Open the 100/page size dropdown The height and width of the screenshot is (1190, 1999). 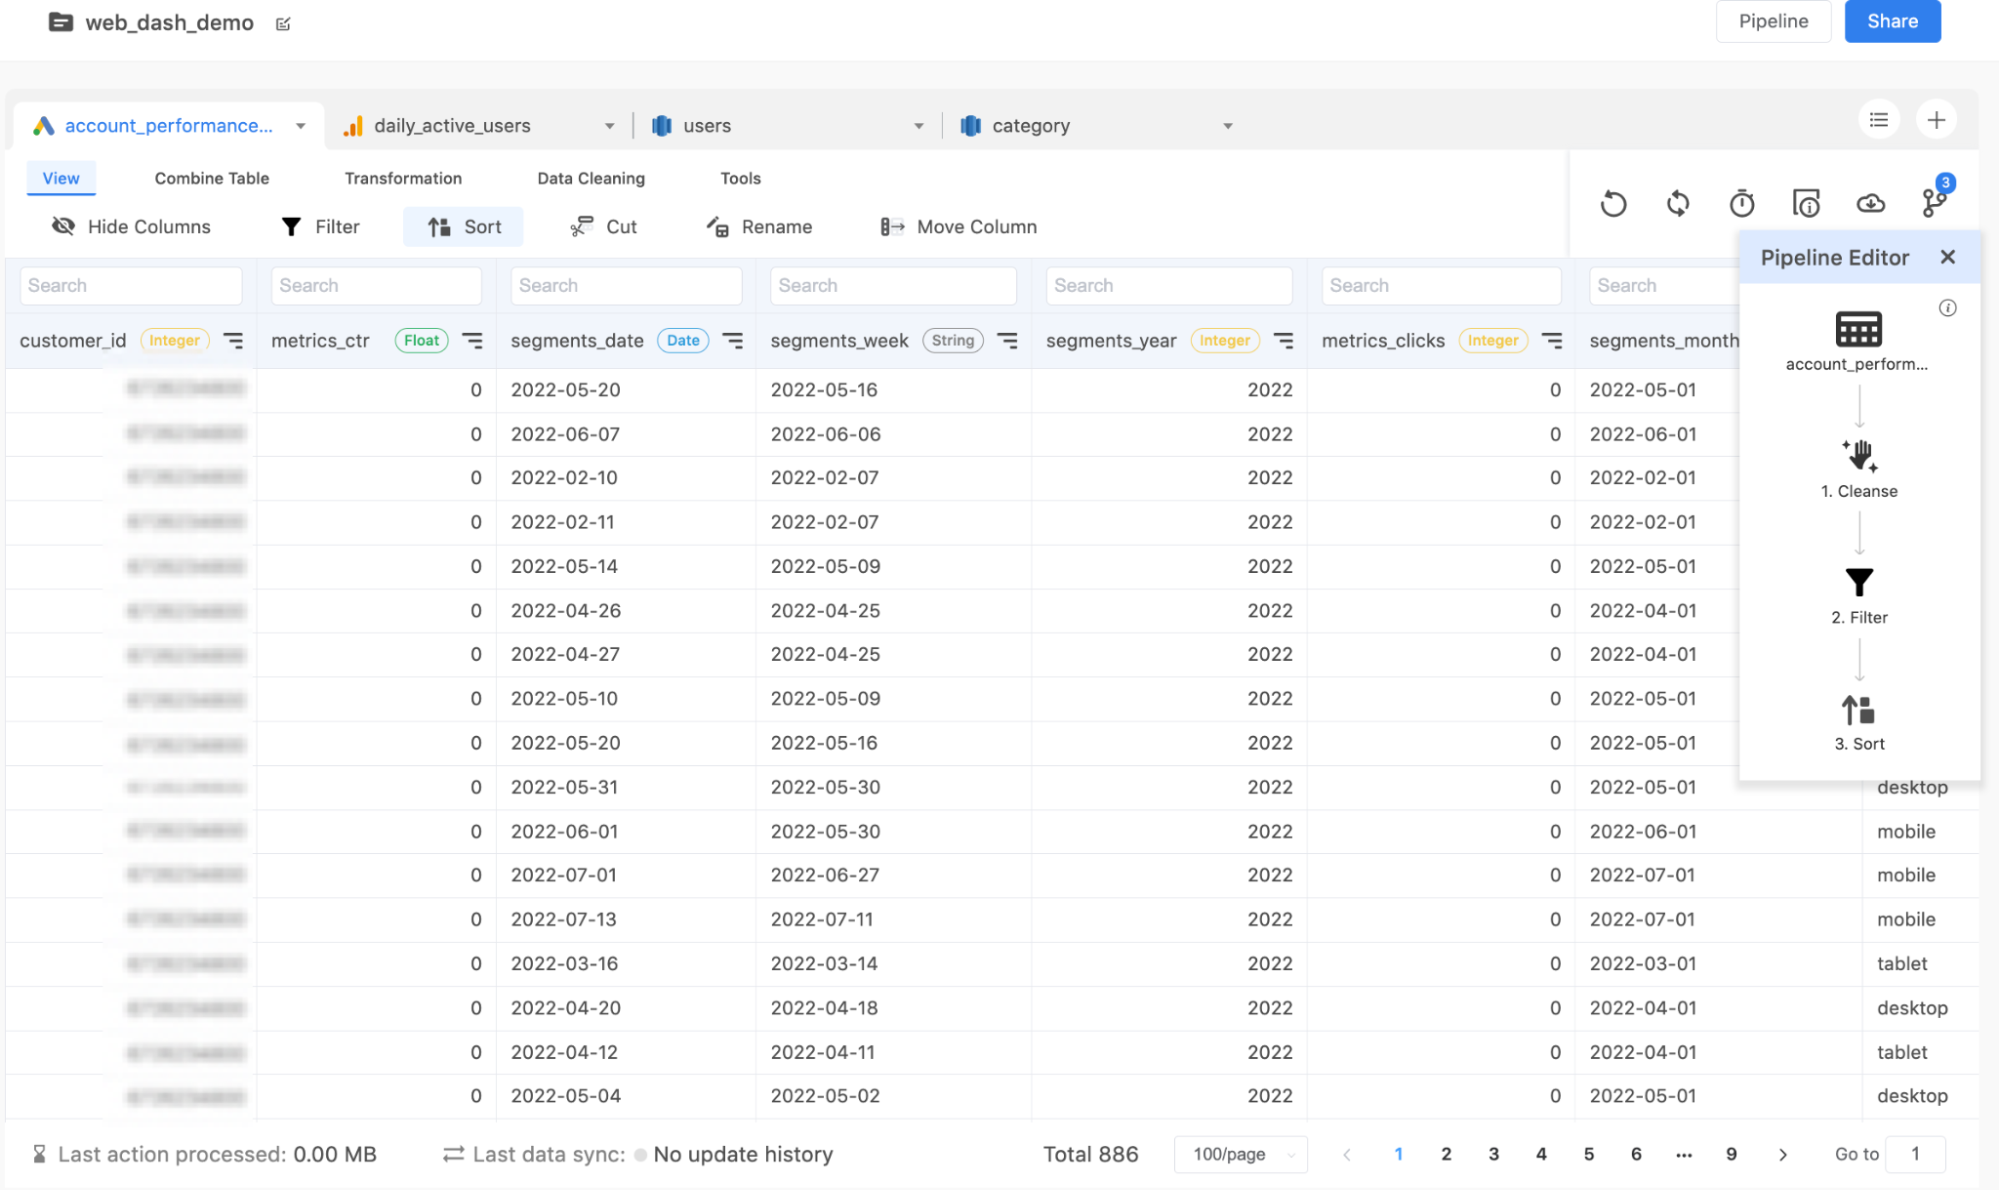coord(1241,1154)
